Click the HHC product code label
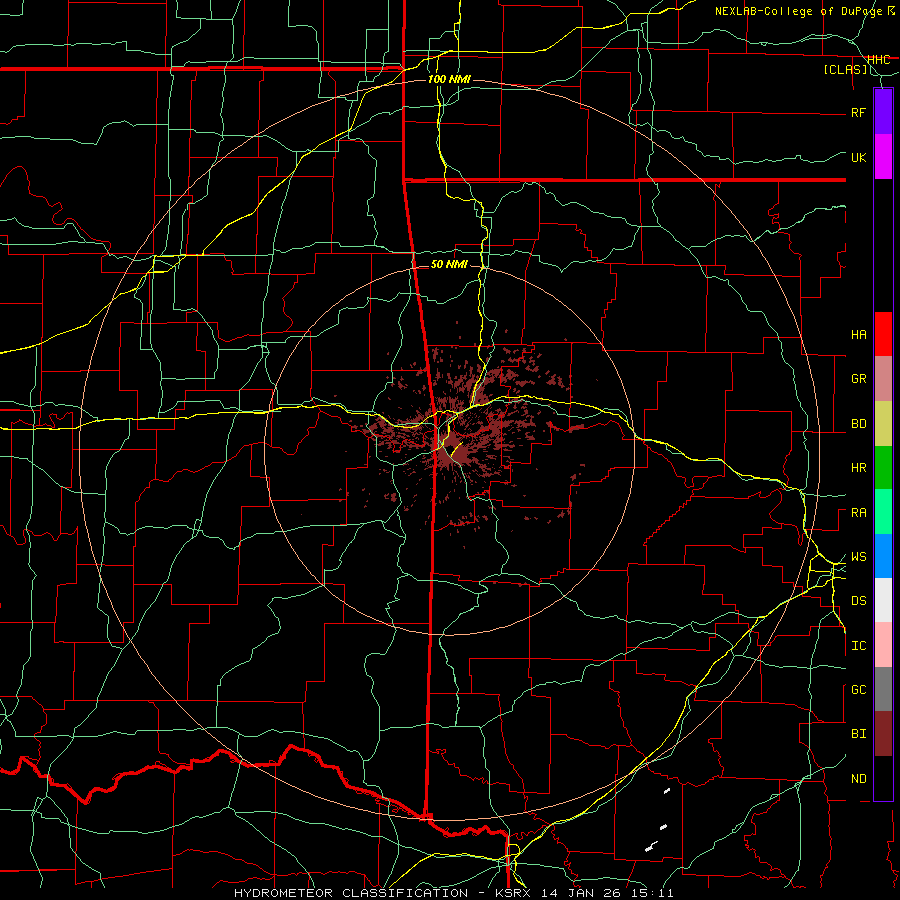Screen dimensions: 900x900 point(878,59)
